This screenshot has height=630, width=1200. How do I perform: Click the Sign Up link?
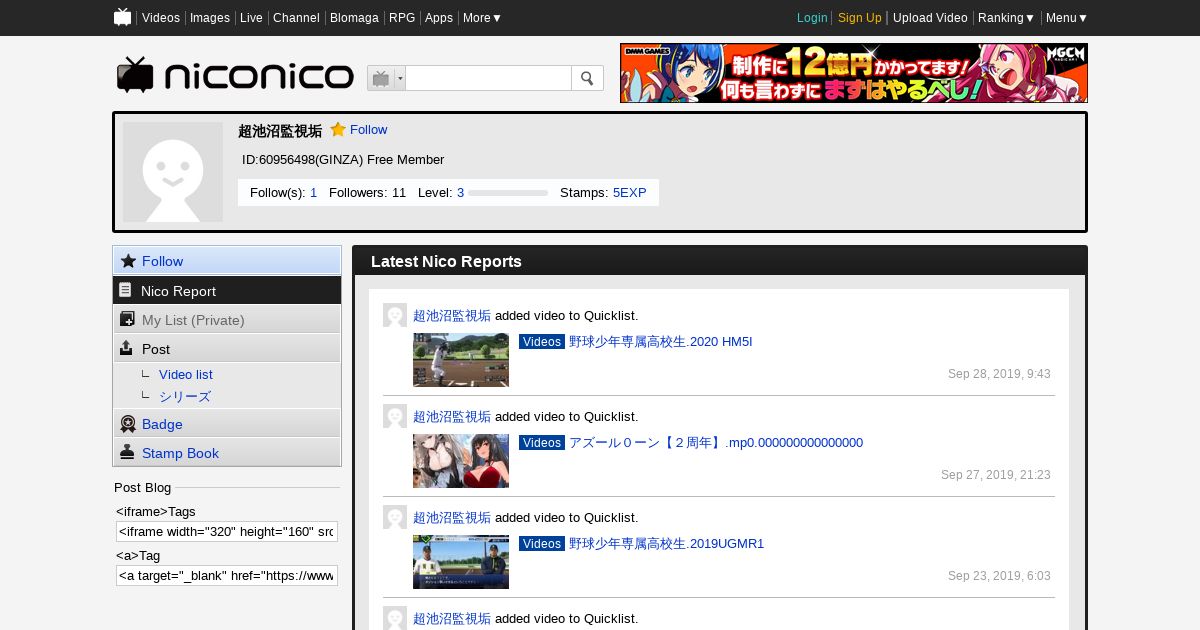(x=860, y=18)
